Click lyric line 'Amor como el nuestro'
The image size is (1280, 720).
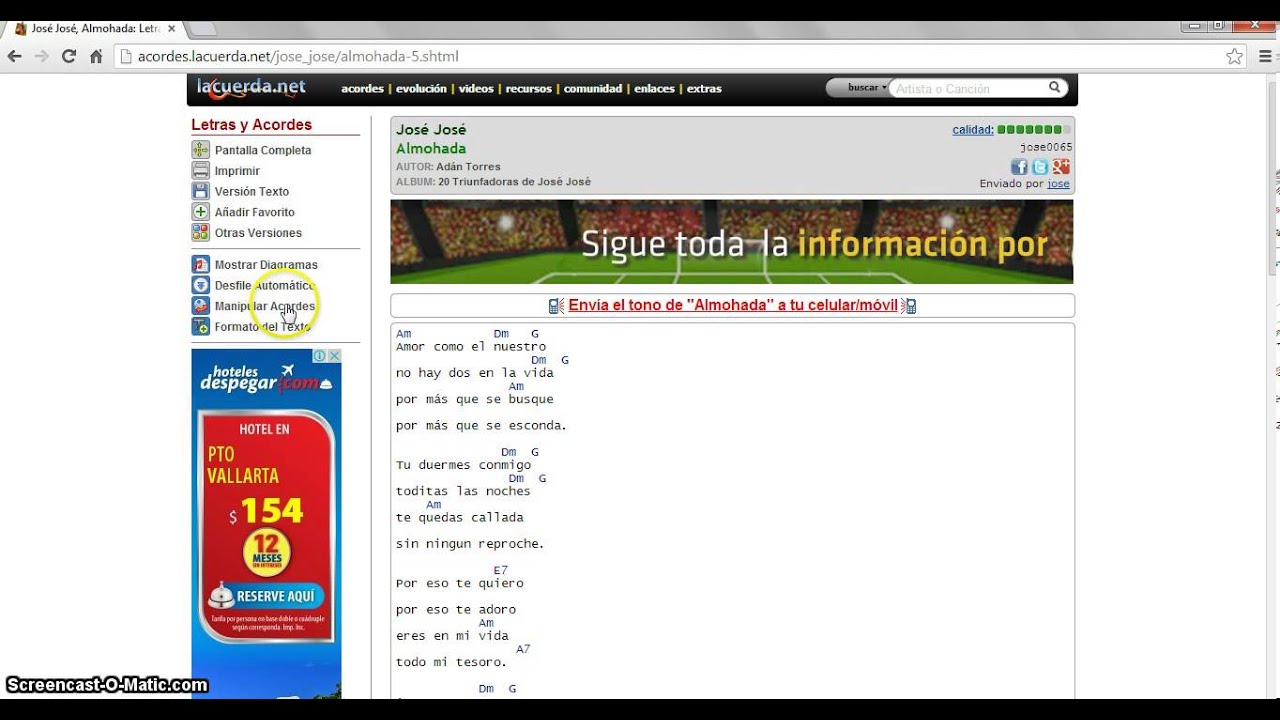click(x=471, y=347)
